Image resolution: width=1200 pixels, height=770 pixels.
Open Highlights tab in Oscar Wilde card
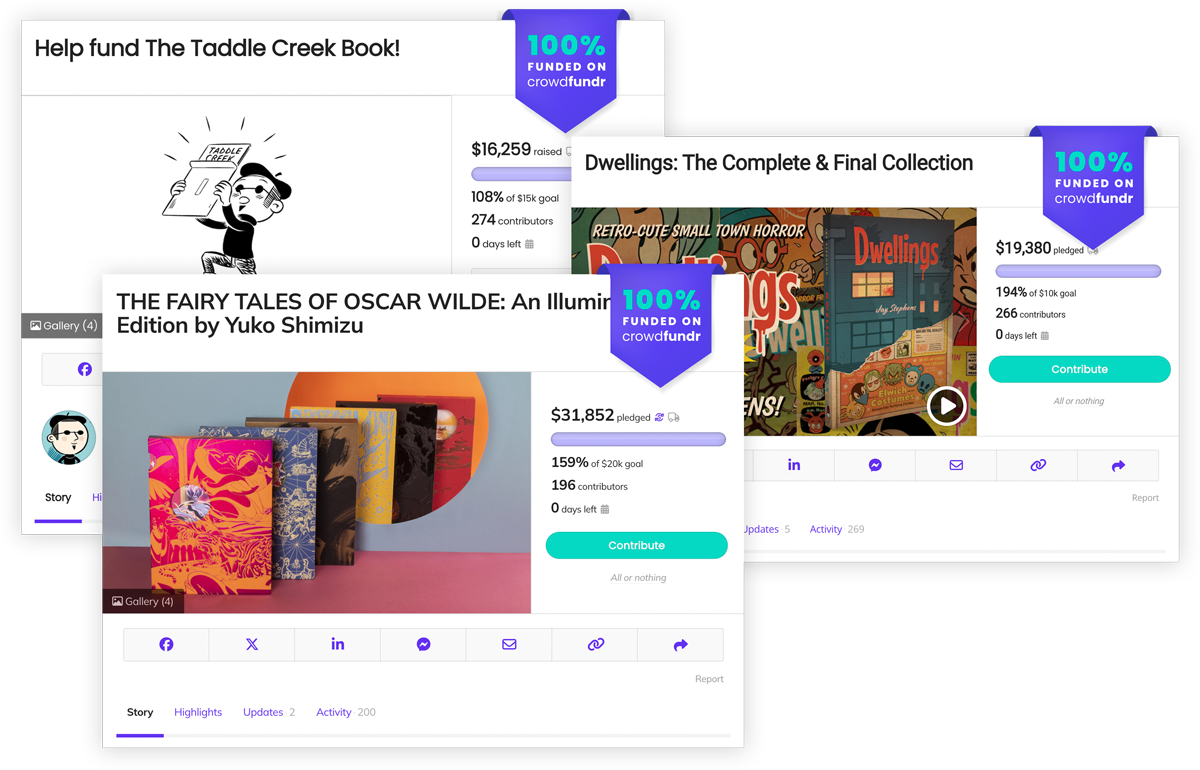198,712
